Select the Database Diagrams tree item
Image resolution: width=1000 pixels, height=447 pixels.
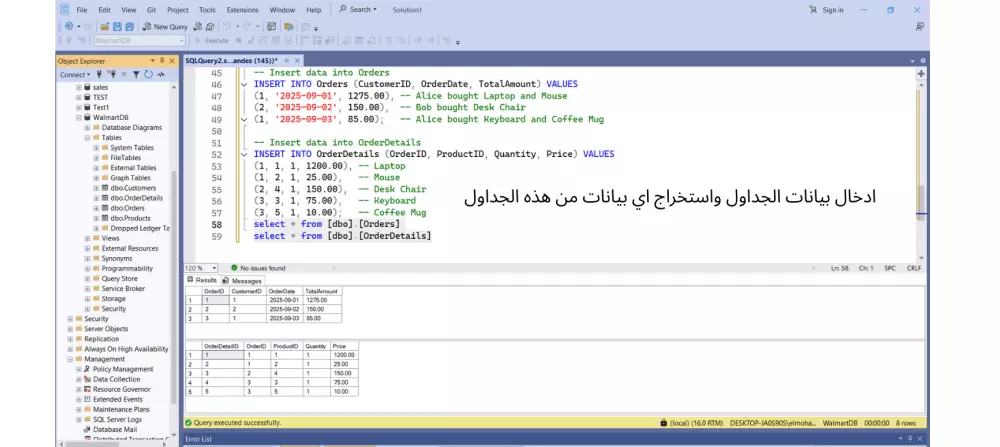click(131, 128)
